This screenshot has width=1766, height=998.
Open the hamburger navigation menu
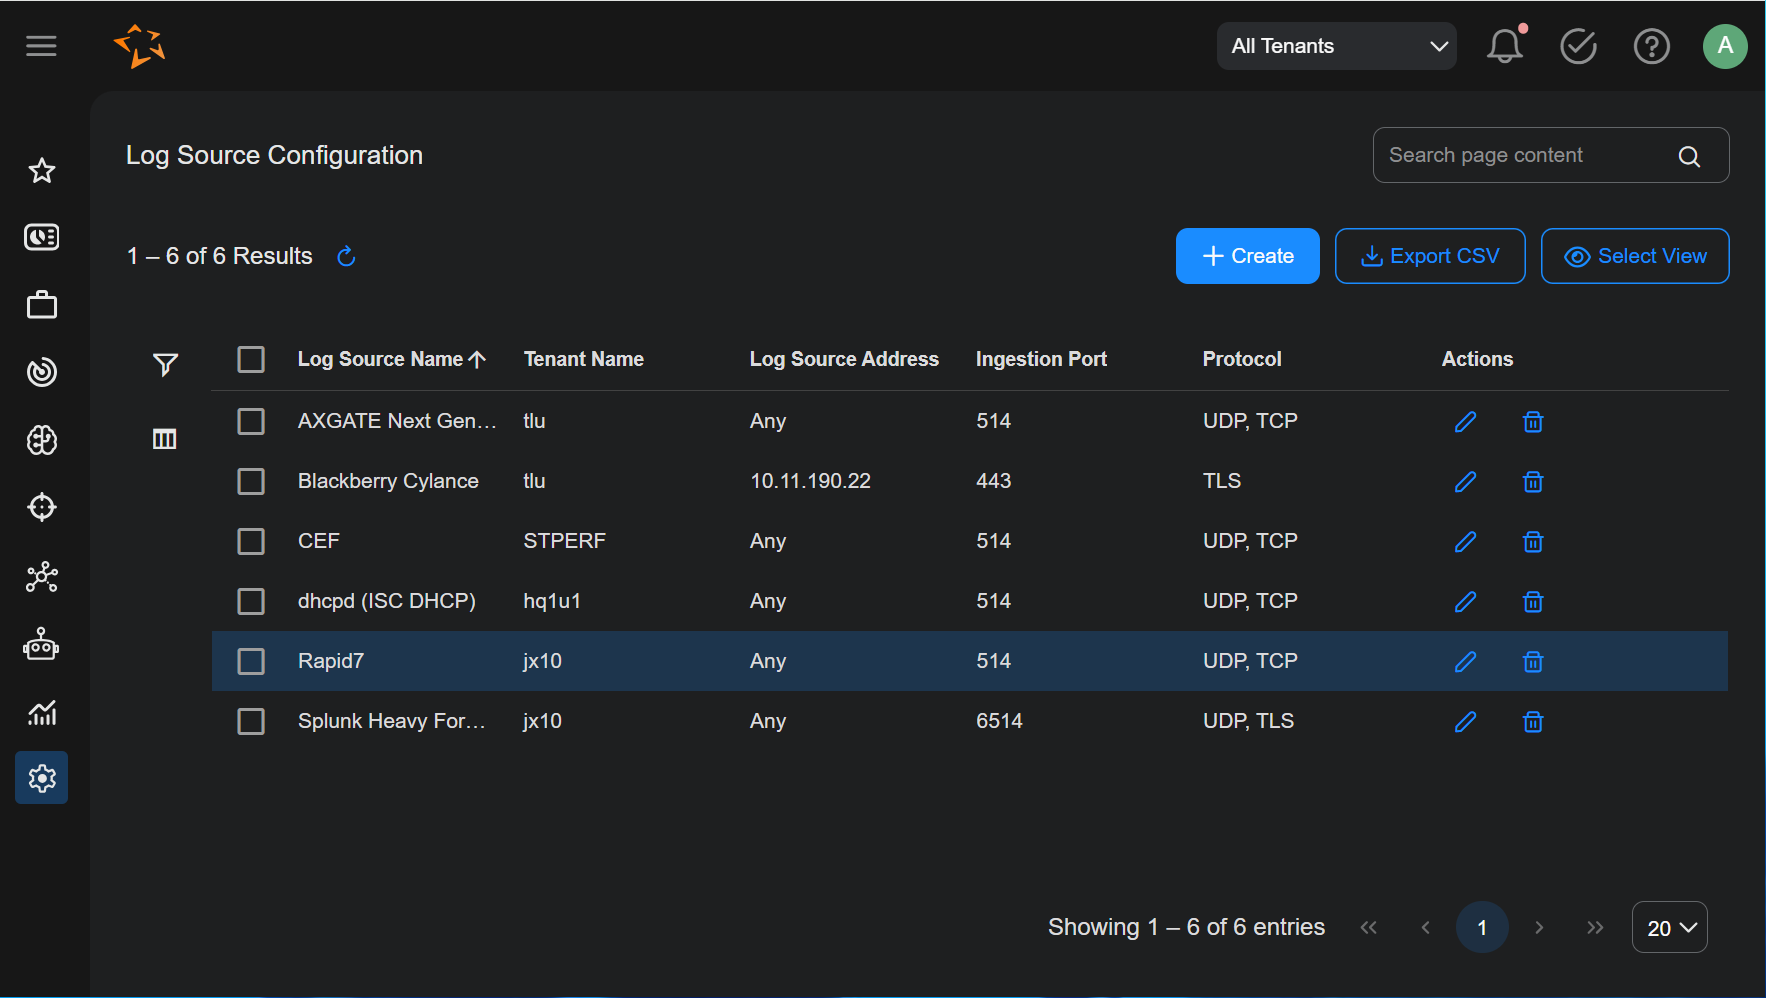point(41,46)
